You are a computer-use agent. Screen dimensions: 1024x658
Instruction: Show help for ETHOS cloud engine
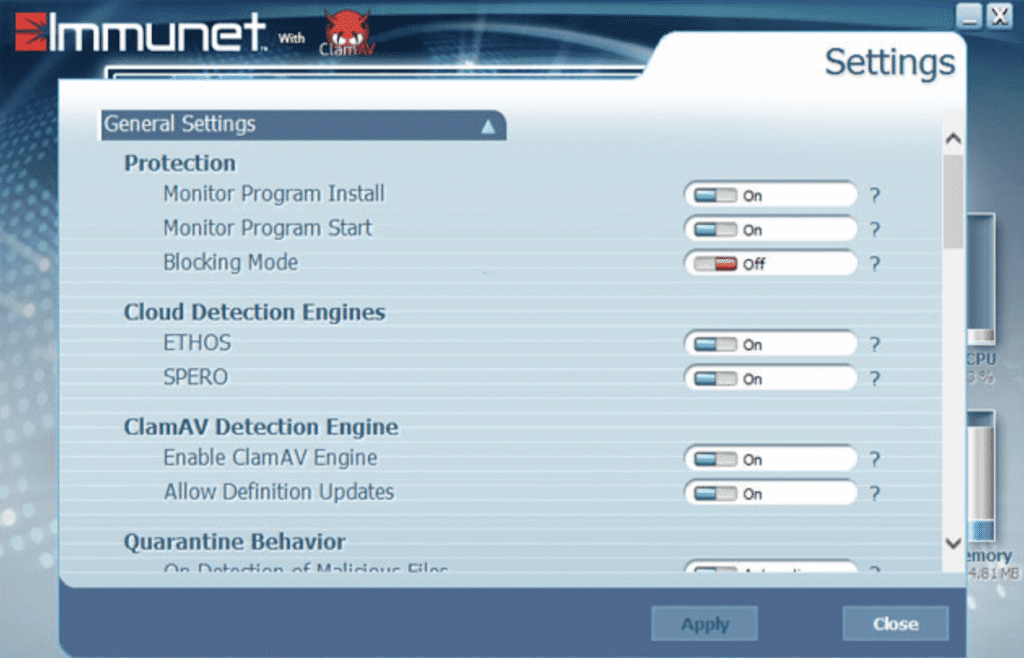coord(874,345)
